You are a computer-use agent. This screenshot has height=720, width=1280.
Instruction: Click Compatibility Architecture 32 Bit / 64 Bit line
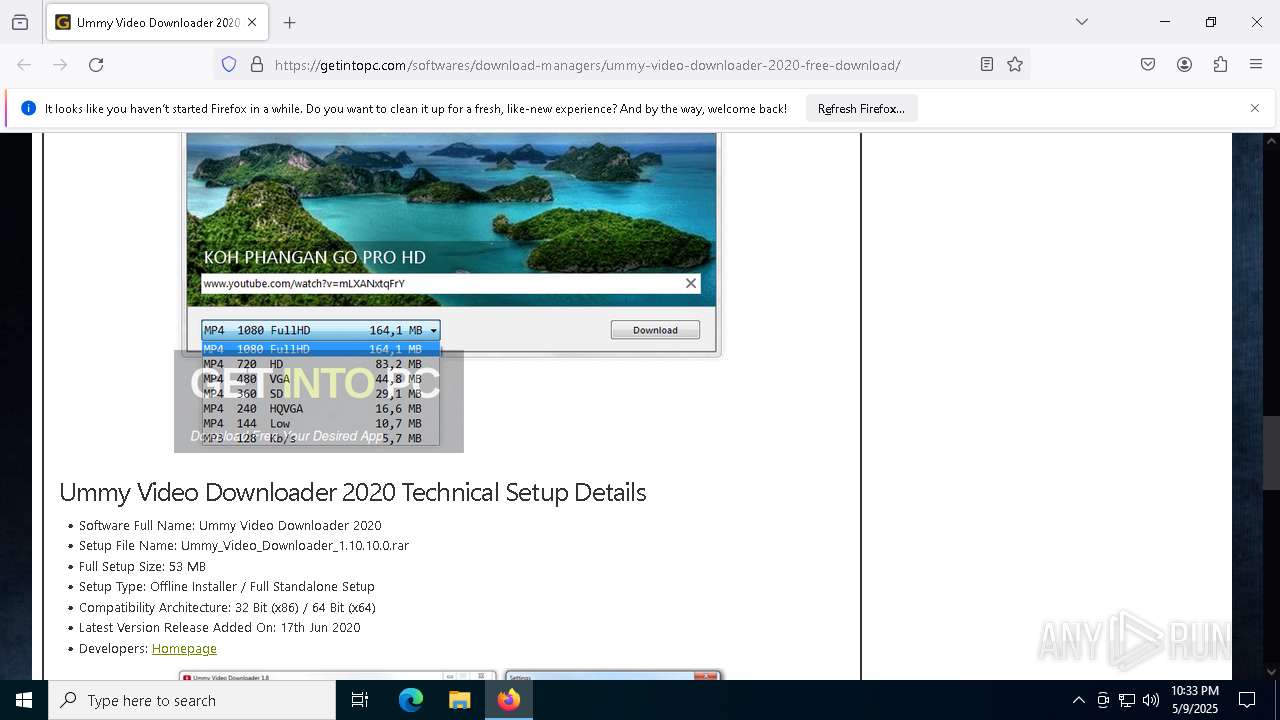pyautogui.click(x=227, y=608)
